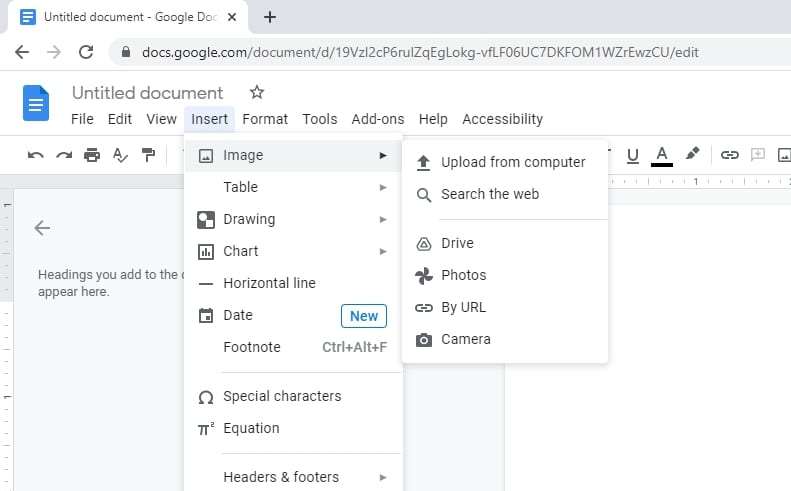Open a new browser tab
This screenshot has width=791, height=491.
tap(270, 17)
